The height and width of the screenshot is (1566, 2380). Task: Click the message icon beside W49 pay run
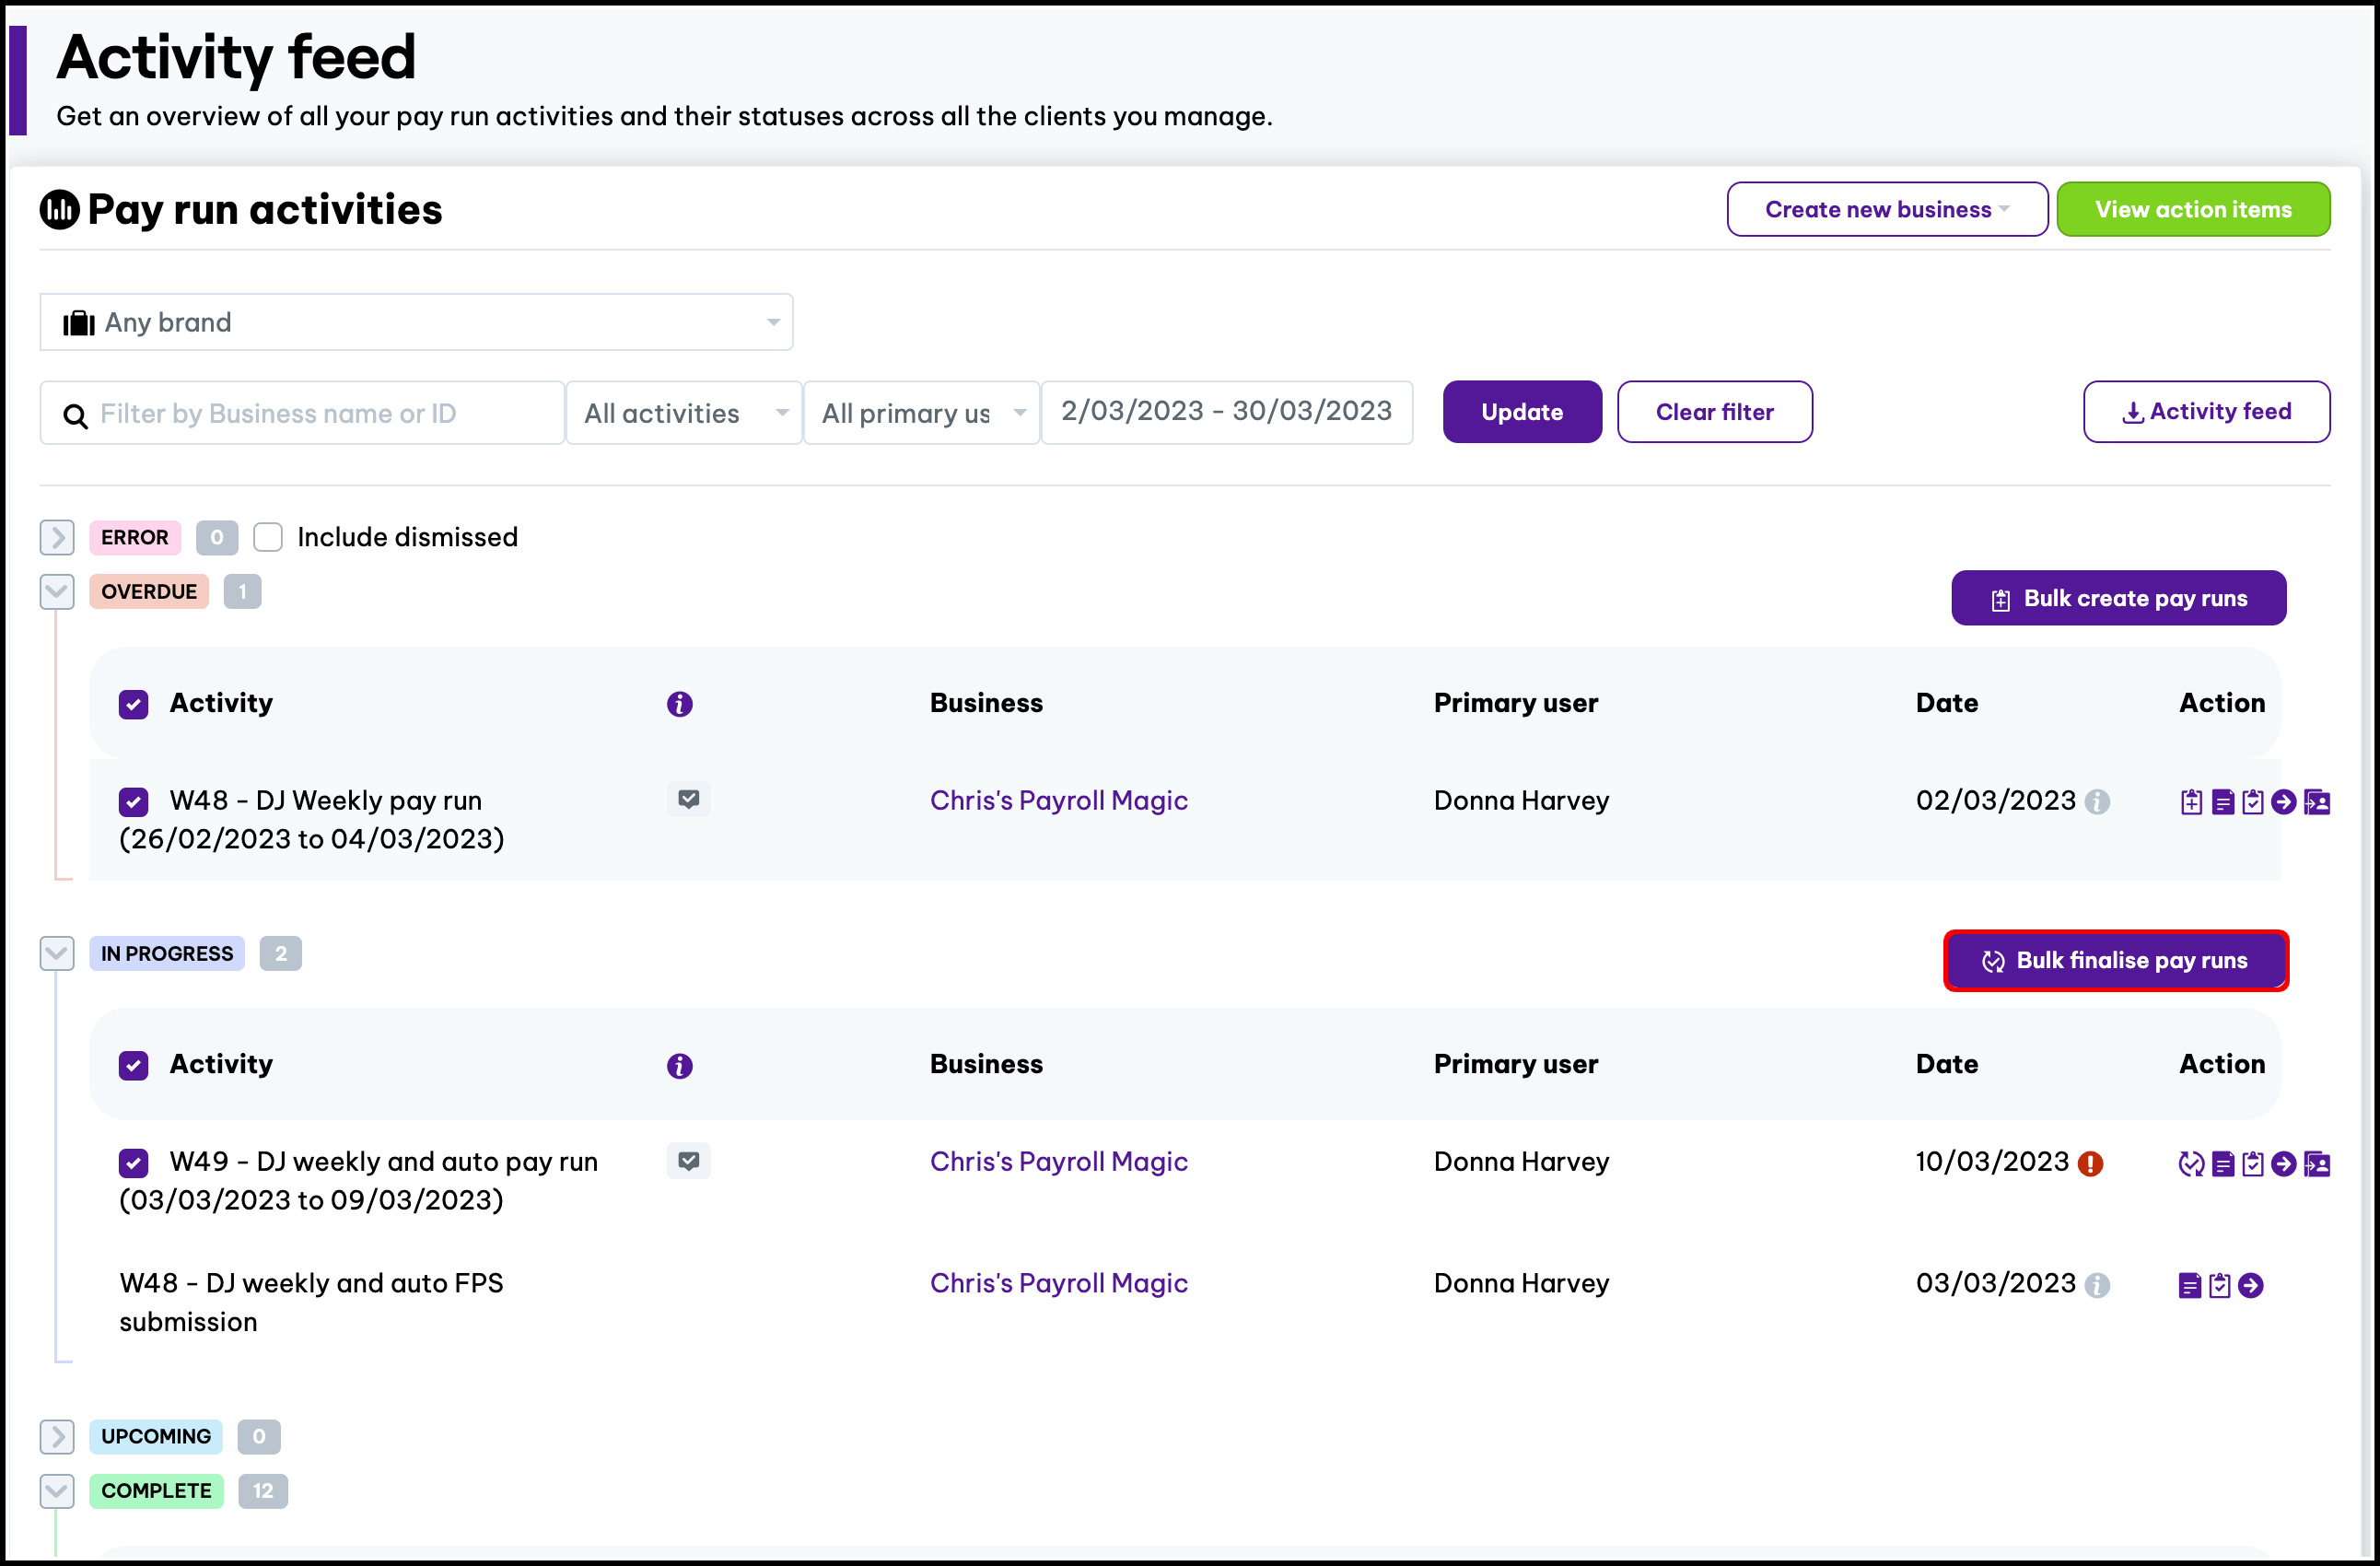[x=688, y=1161]
